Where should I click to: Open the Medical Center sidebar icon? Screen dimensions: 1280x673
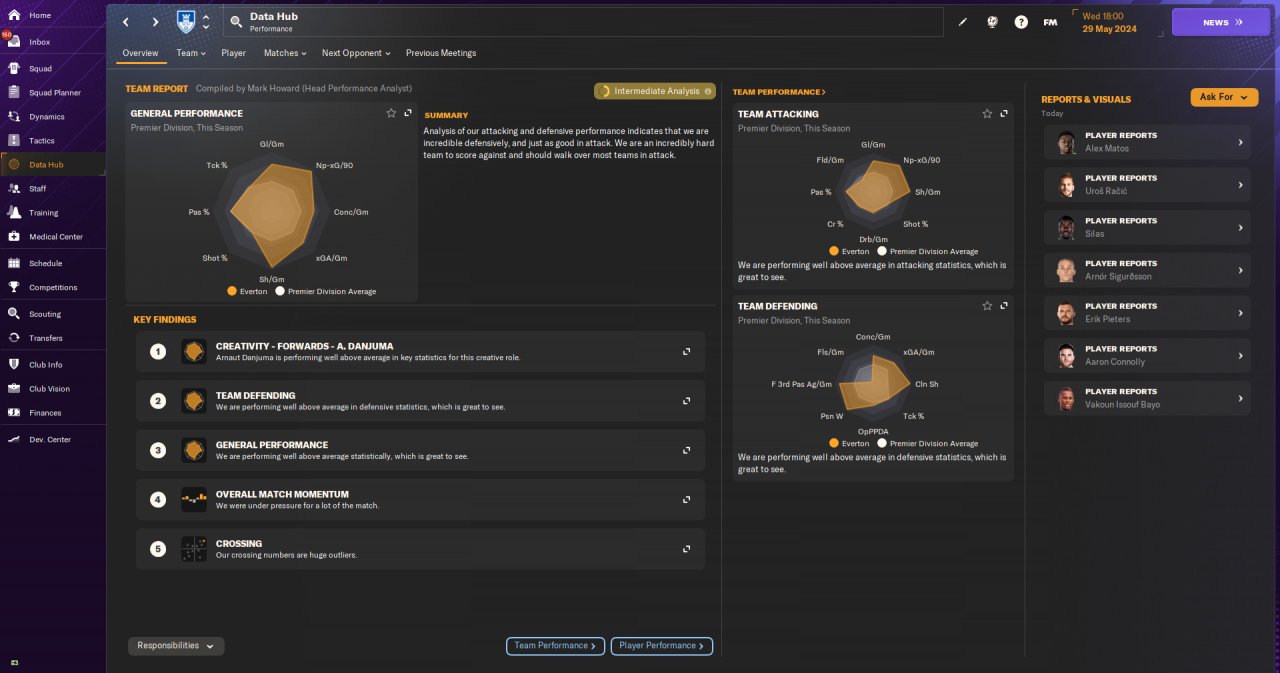click(x=14, y=237)
